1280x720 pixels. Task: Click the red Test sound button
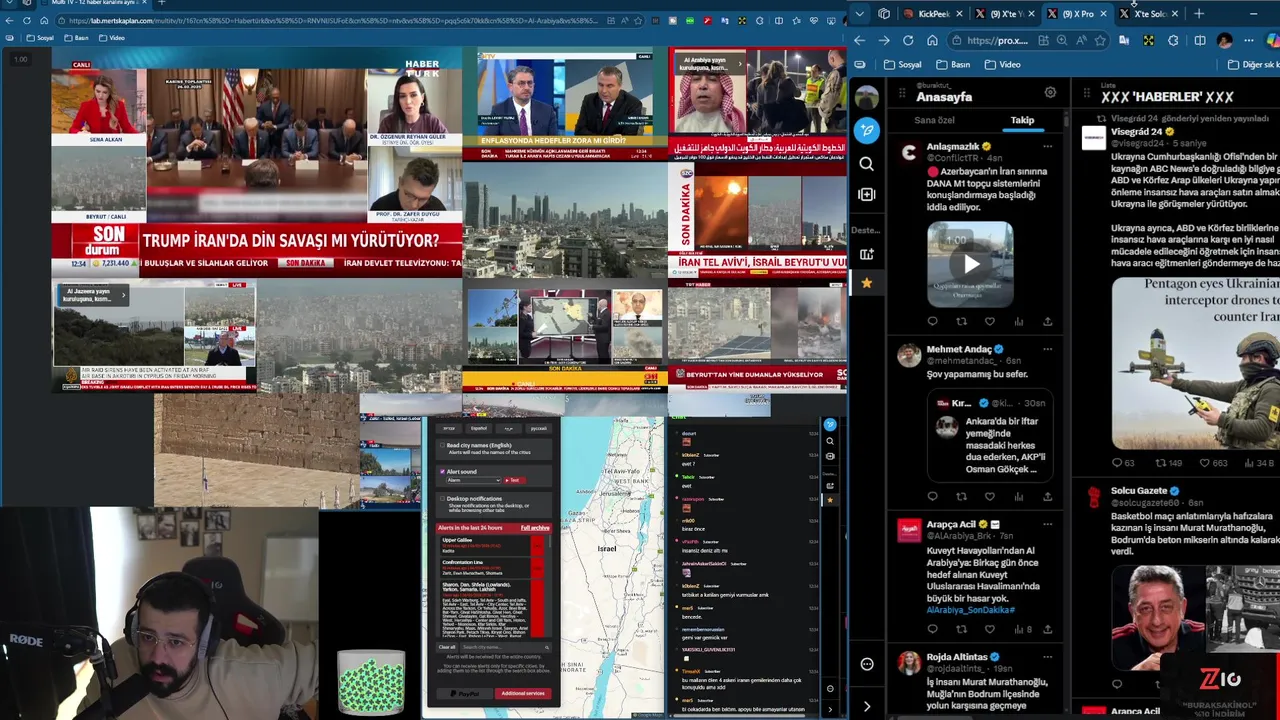(513, 480)
